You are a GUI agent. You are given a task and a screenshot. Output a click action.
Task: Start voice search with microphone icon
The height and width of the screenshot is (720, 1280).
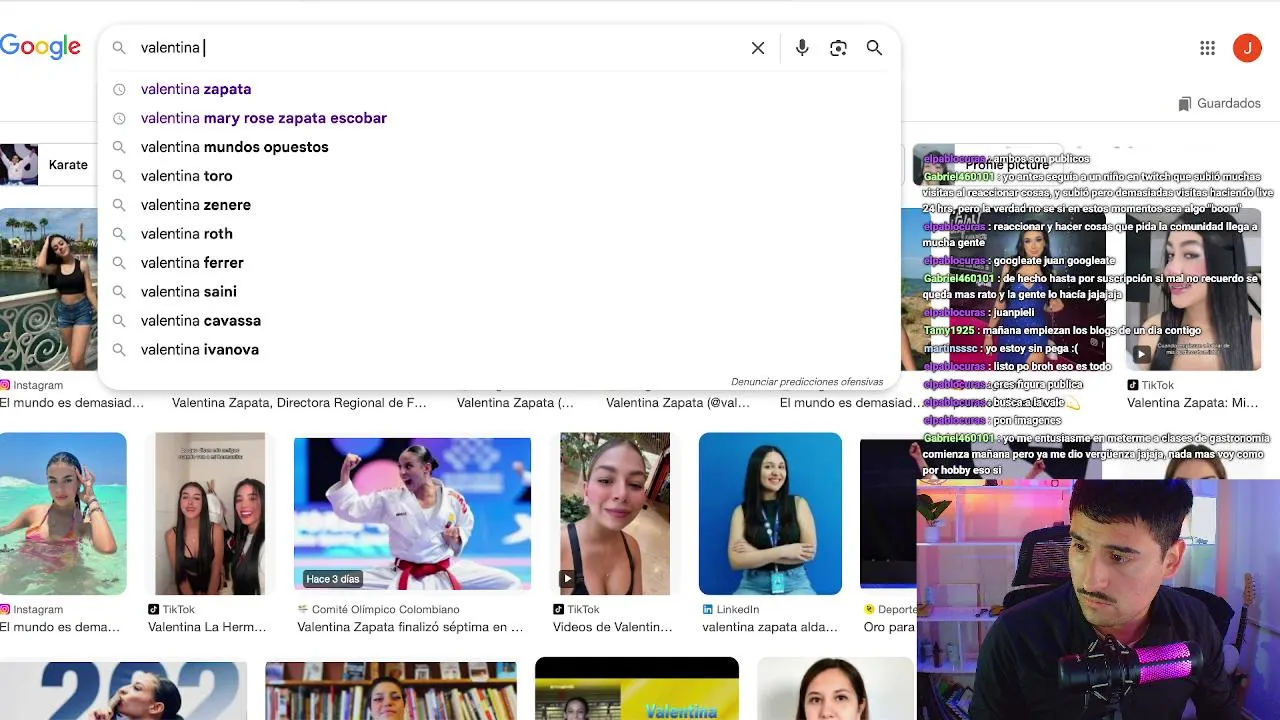(802, 48)
